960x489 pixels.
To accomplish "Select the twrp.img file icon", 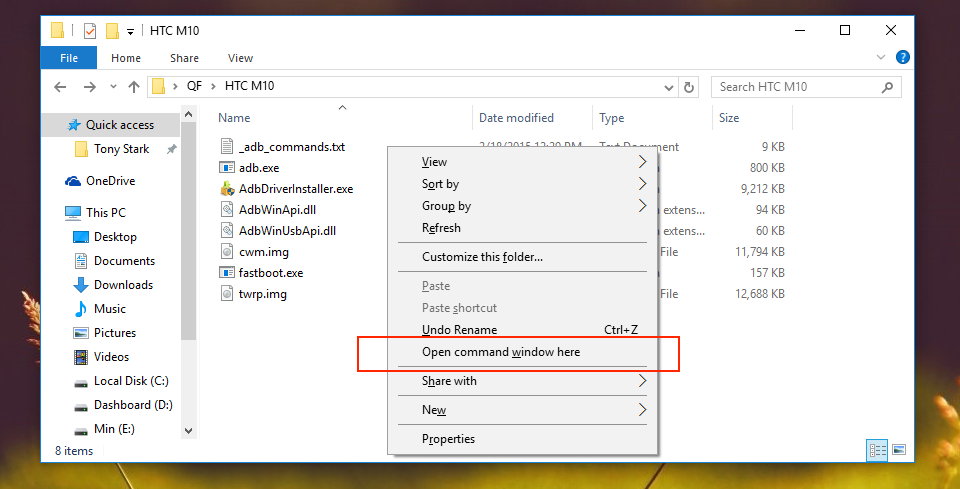I will pos(227,294).
